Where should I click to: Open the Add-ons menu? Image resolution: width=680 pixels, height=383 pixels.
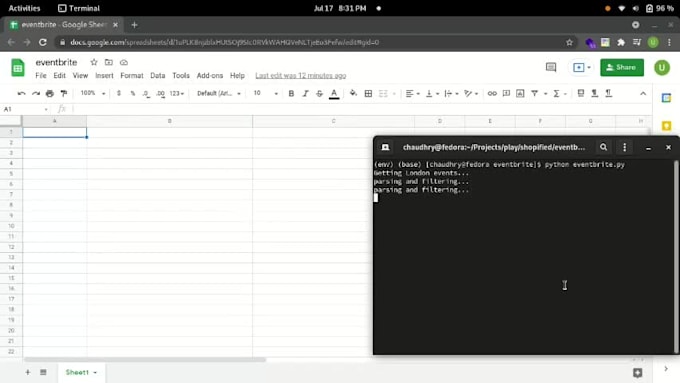pyautogui.click(x=210, y=75)
